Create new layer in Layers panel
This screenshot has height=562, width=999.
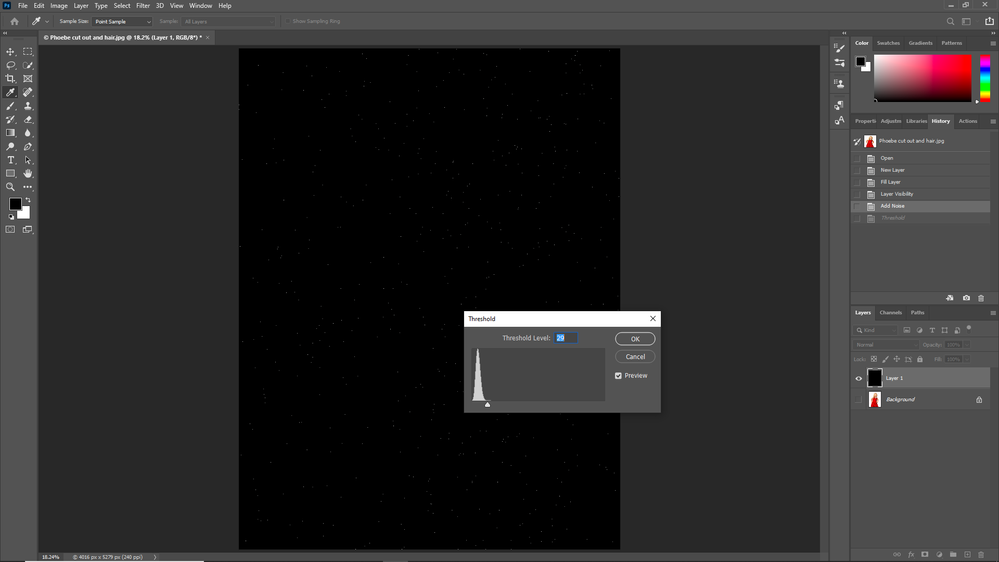click(x=967, y=554)
